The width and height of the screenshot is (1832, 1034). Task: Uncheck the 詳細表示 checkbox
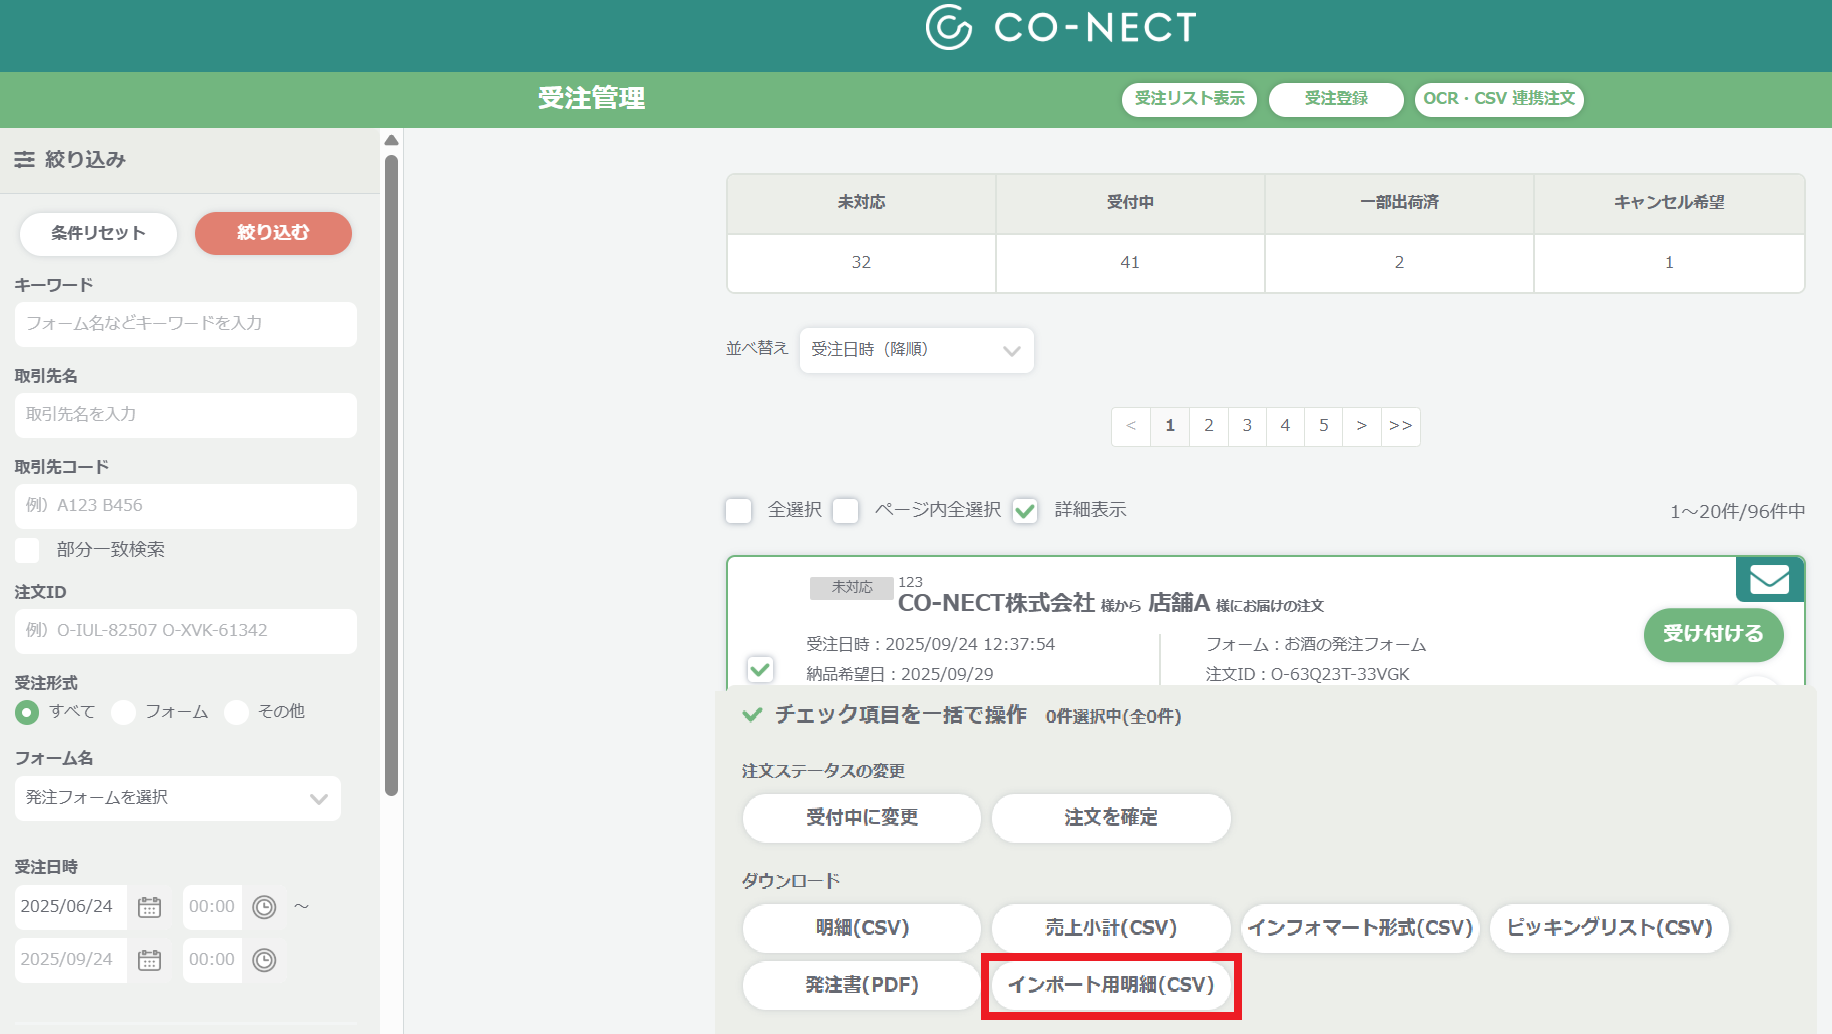[1025, 511]
